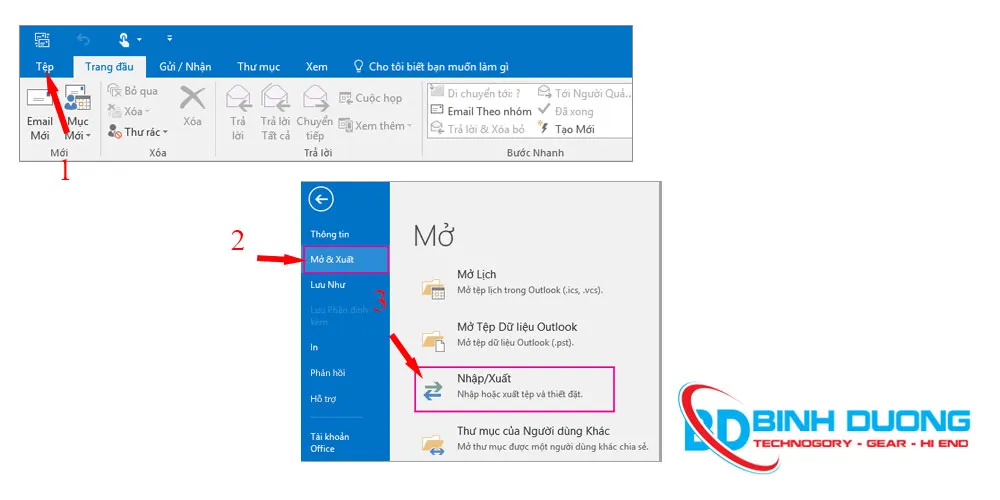The image size is (1000, 500).
Task: Click Thư mục của Người dùng Khác icon
Action: click(x=434, y=444)
